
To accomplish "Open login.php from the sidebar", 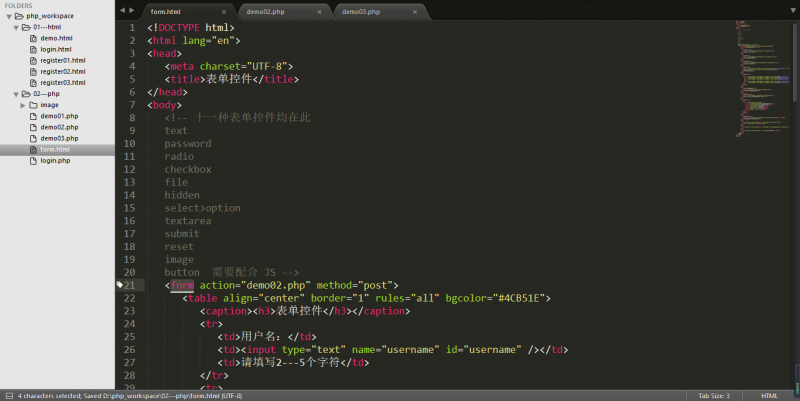I will tap(55, 160).
